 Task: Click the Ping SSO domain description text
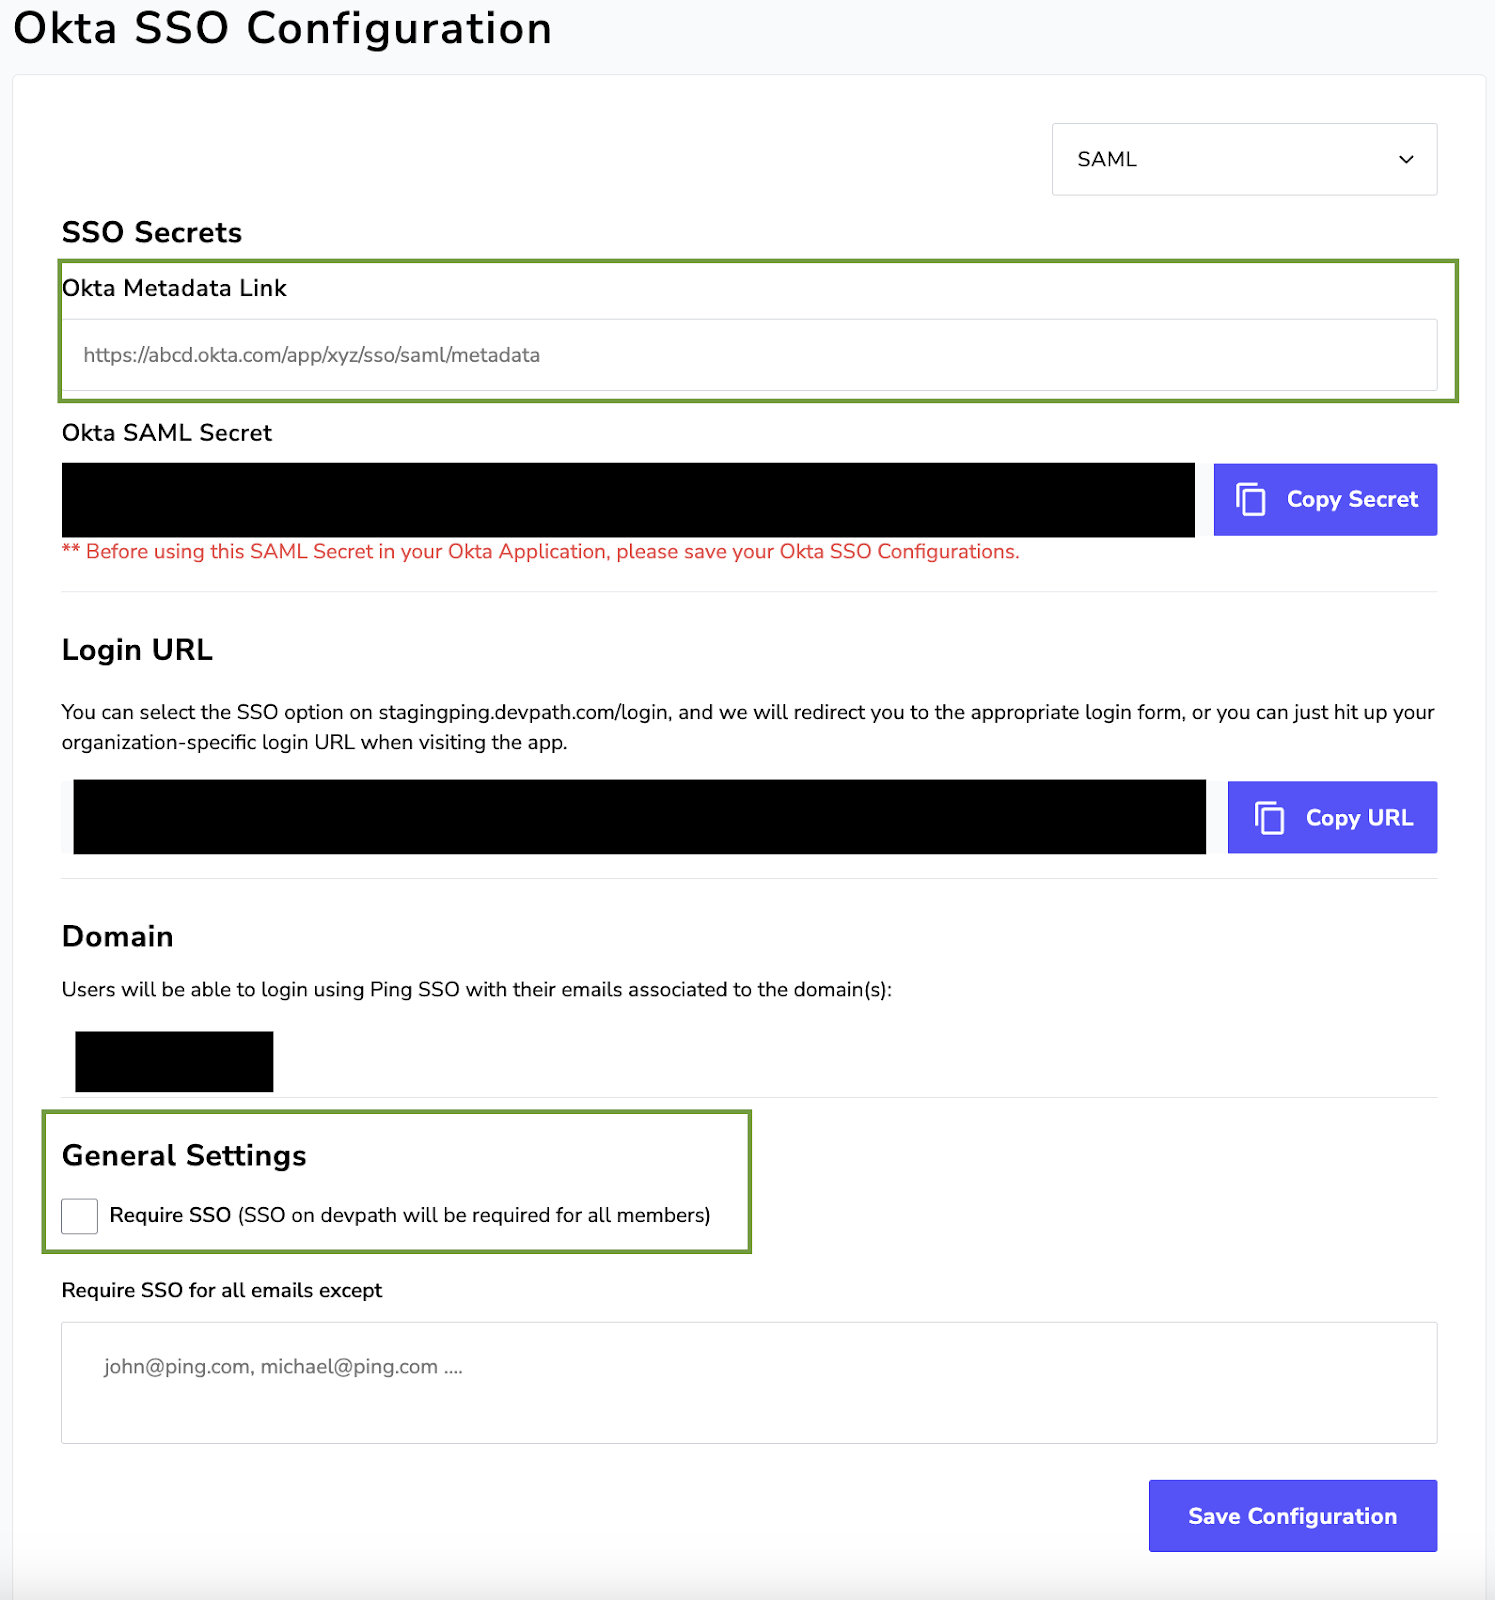pos(477,990)
